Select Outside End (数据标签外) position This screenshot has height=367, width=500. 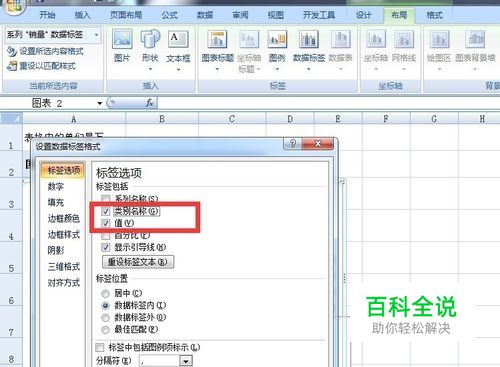[x=105, y=317]
